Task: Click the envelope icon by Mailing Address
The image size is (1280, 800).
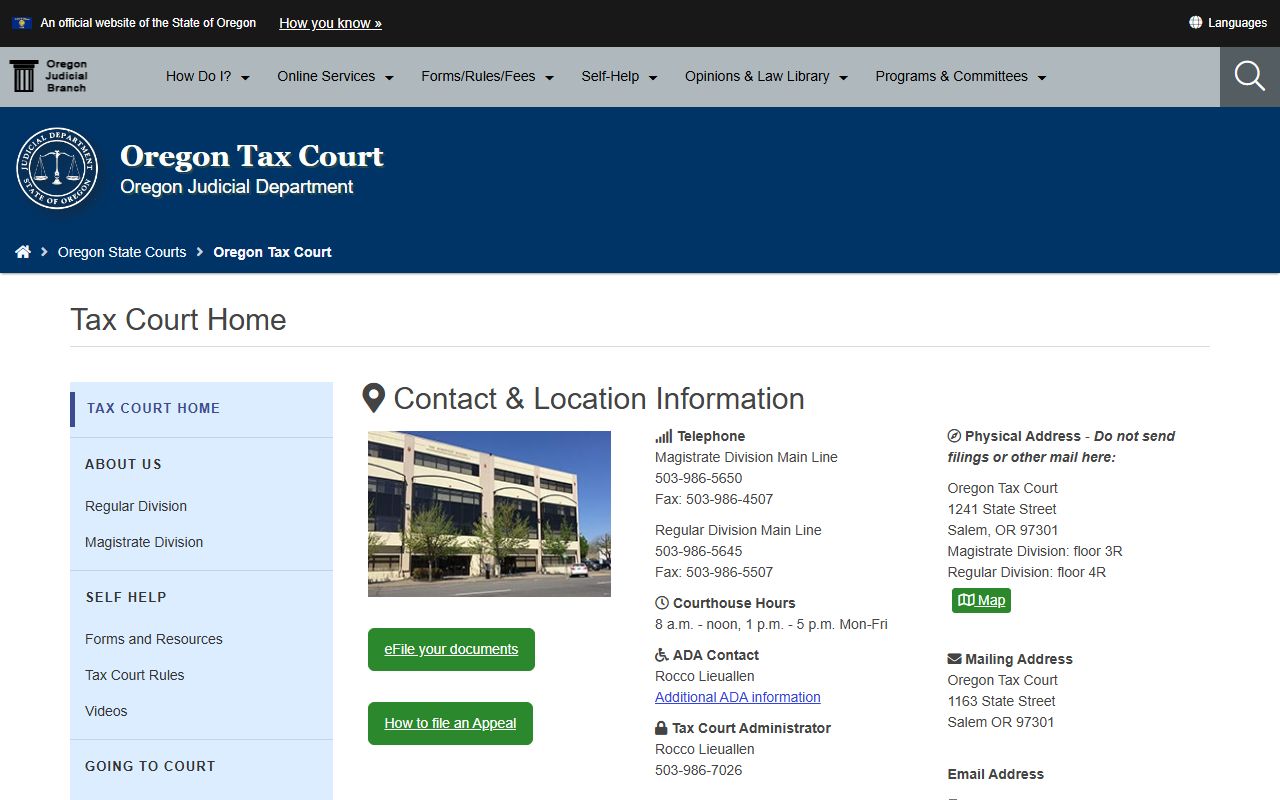Action: [954, 659]
